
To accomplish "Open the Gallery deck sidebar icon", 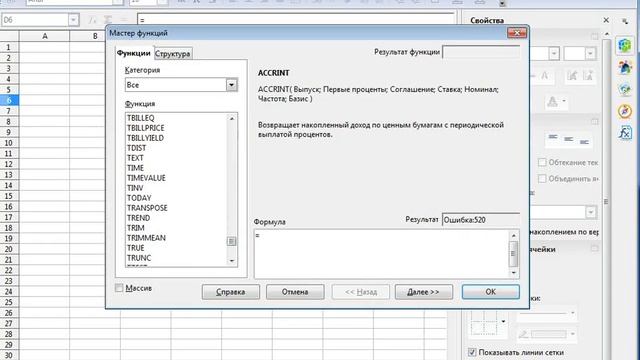I will click(x=624, y=89).
